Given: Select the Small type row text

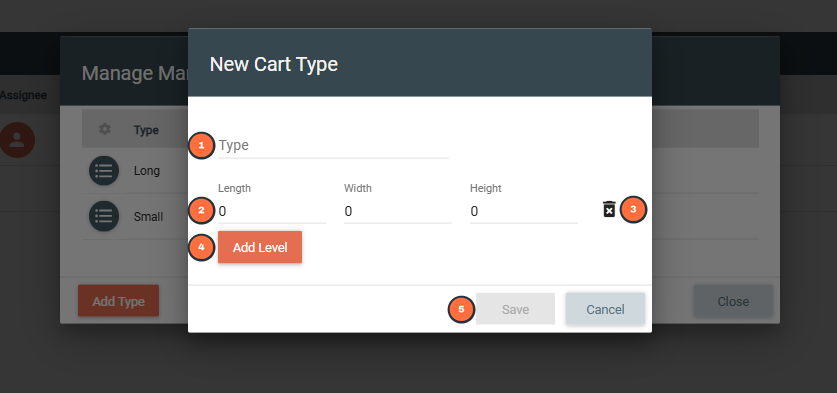Looking at the screenshot, I should [148, 217].
